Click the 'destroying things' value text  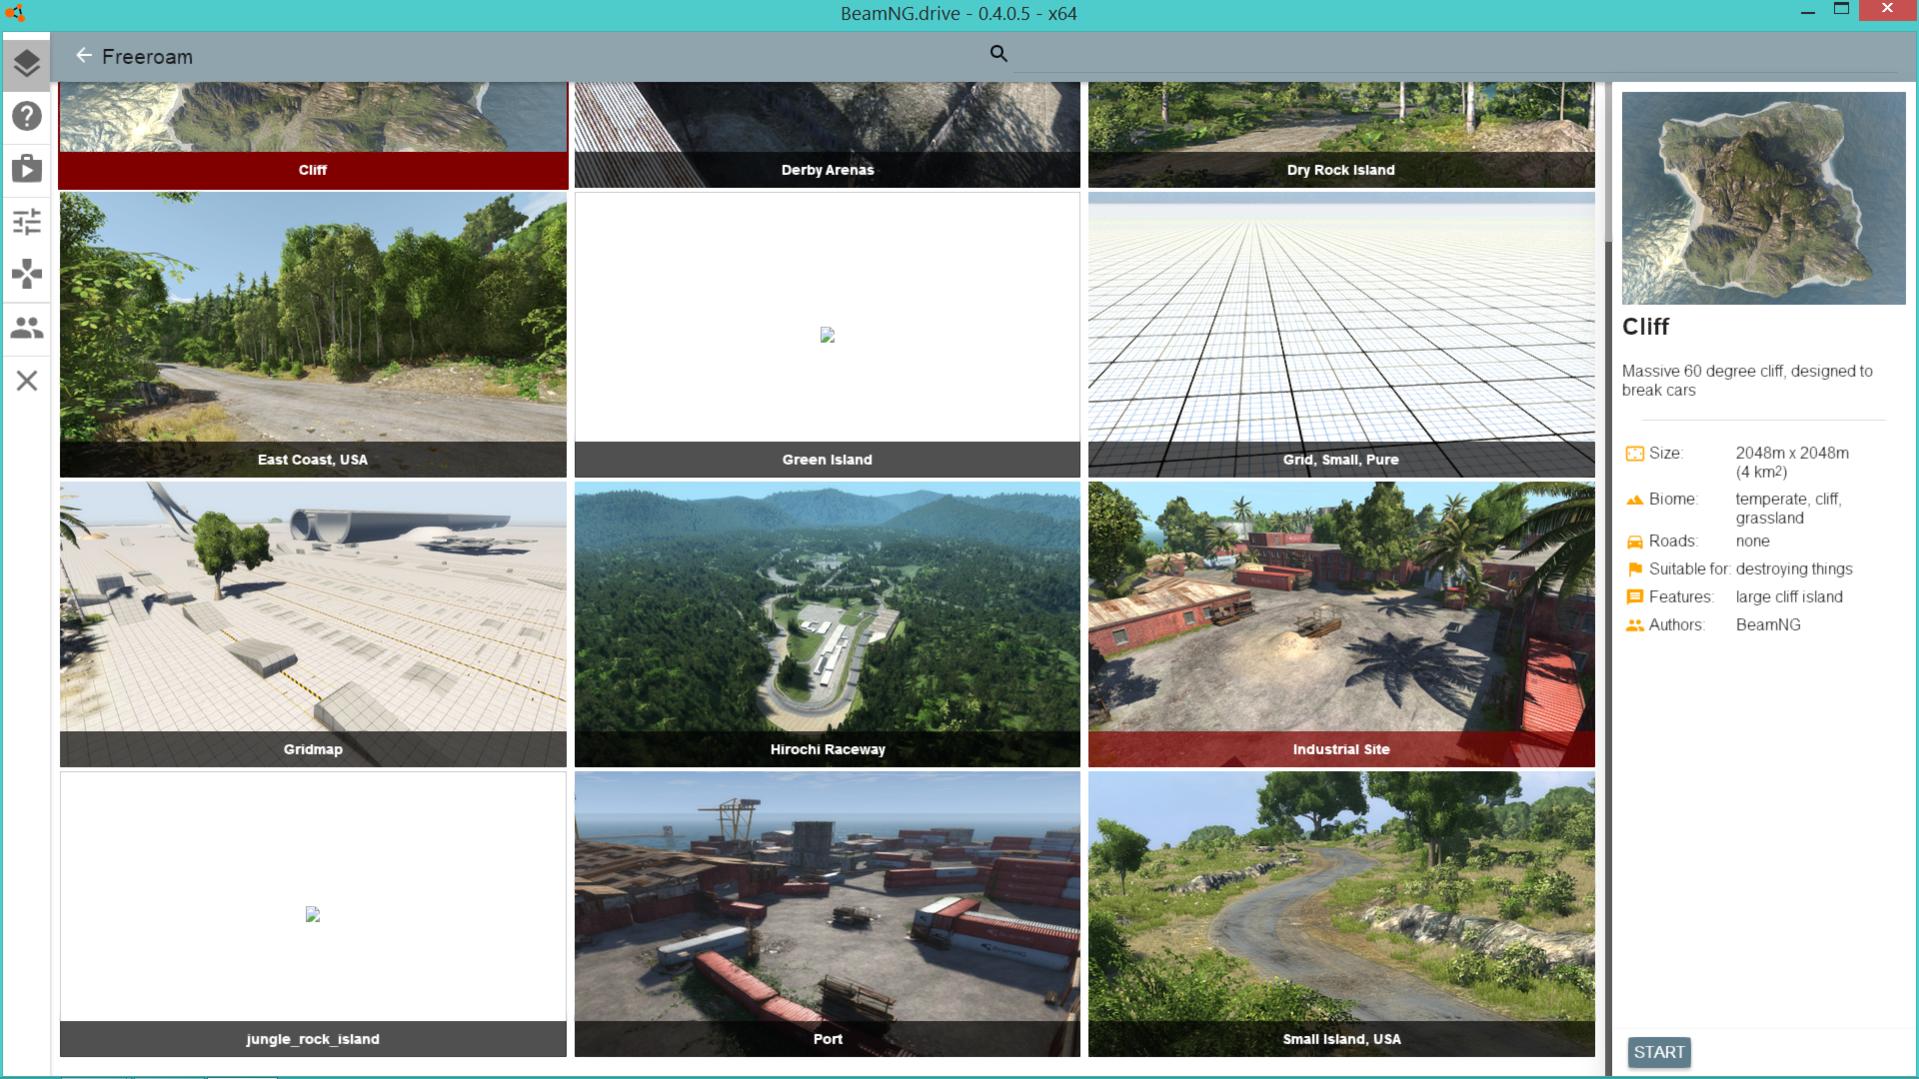pyautogui.click(x=1794, y=569)
